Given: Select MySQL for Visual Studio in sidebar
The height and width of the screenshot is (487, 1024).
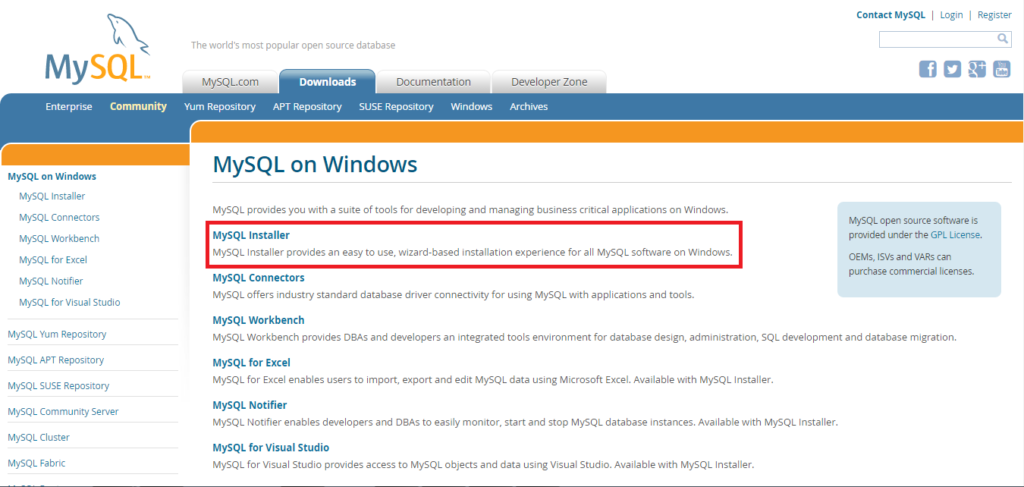Looking at the screenshot, I should pyautogui.click(x=69, y=302).
